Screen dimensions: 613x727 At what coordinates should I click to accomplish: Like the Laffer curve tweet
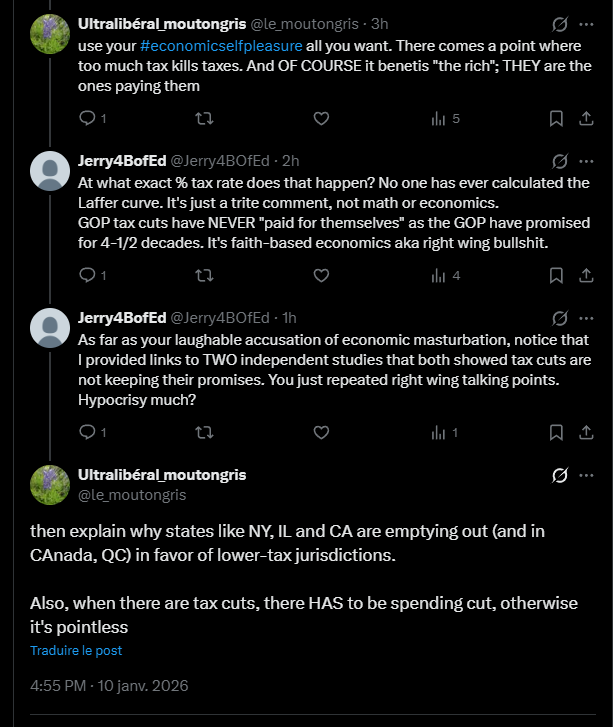click(321, 275)
